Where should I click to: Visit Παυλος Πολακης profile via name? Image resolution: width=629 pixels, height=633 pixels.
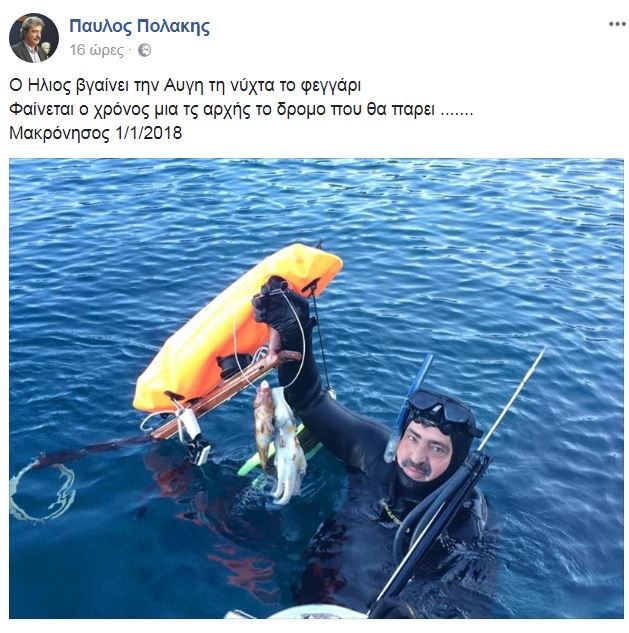click(140, 26)
